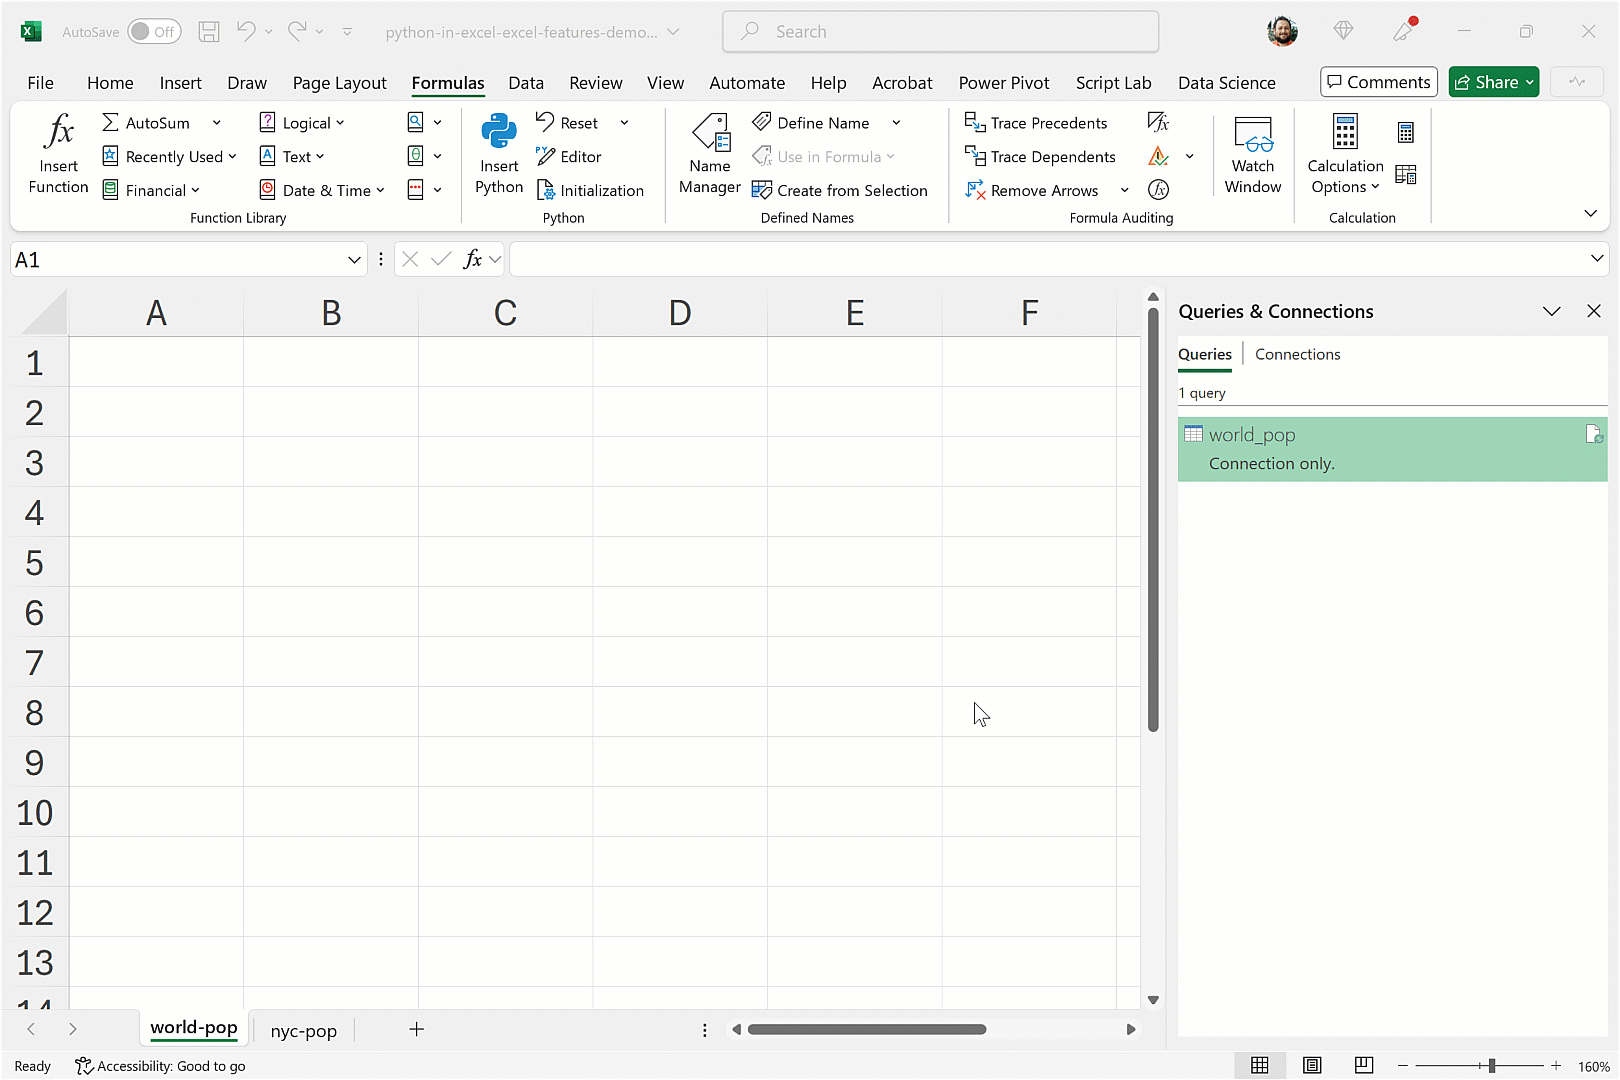Open the Comments pane button
Image resolution: width=1620 pixels, height=1080 pixels.
[1378, 82]
